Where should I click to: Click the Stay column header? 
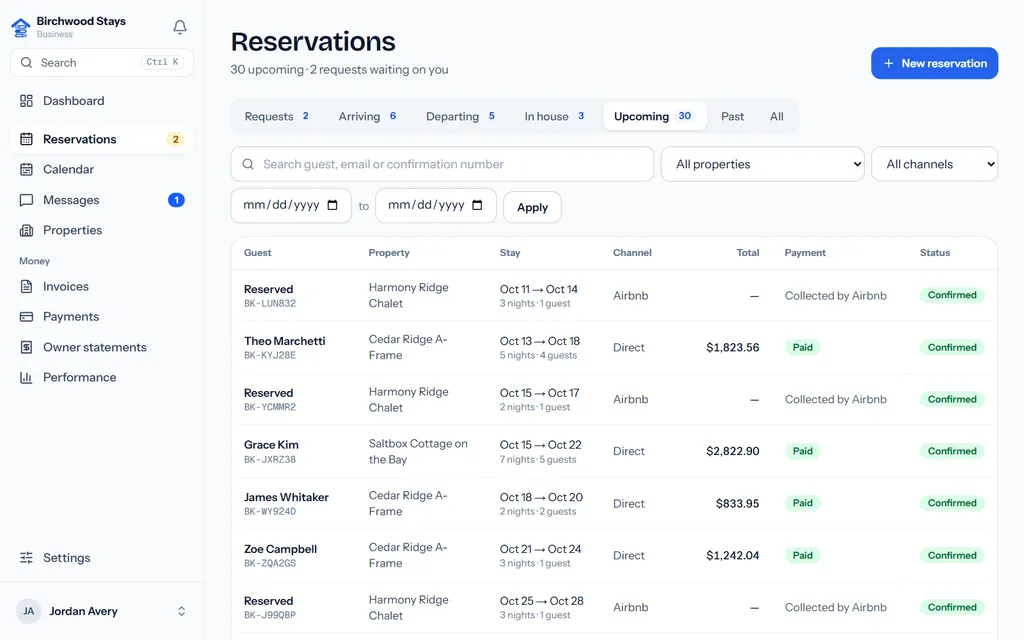click(x=510, y=253)
